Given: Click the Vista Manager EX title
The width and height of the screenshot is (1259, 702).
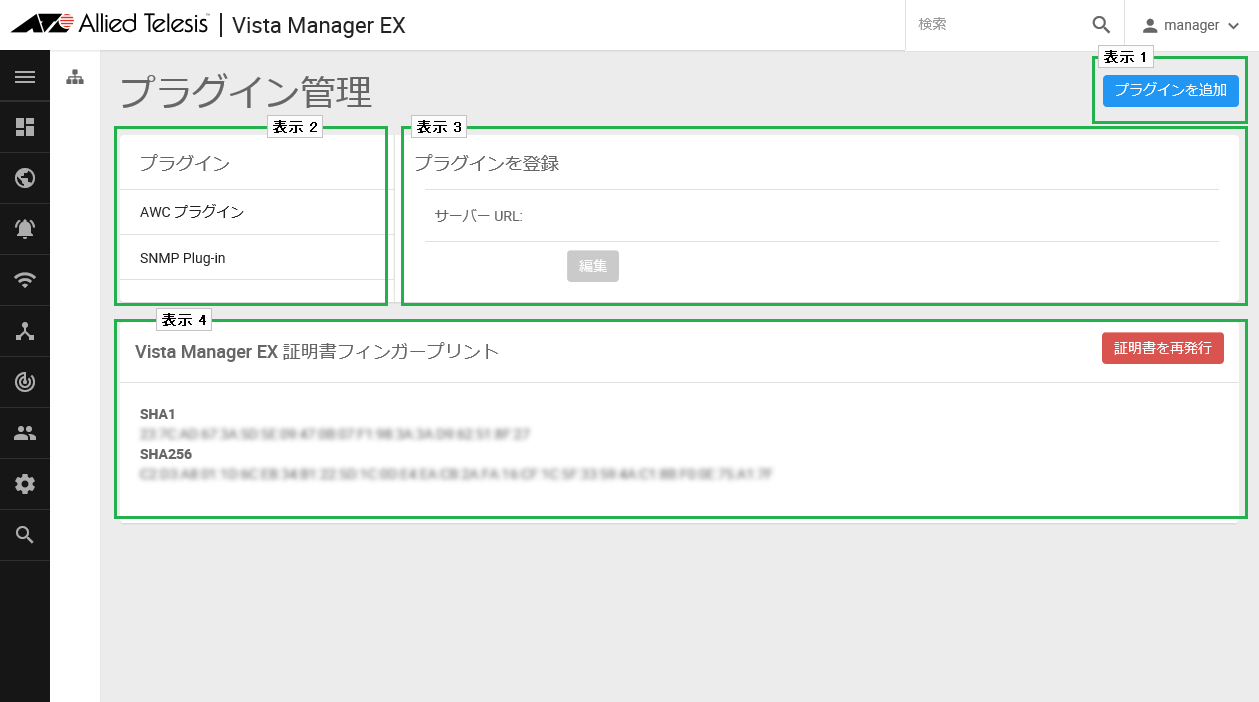Looking at the screenshot, I should point(319,25).
